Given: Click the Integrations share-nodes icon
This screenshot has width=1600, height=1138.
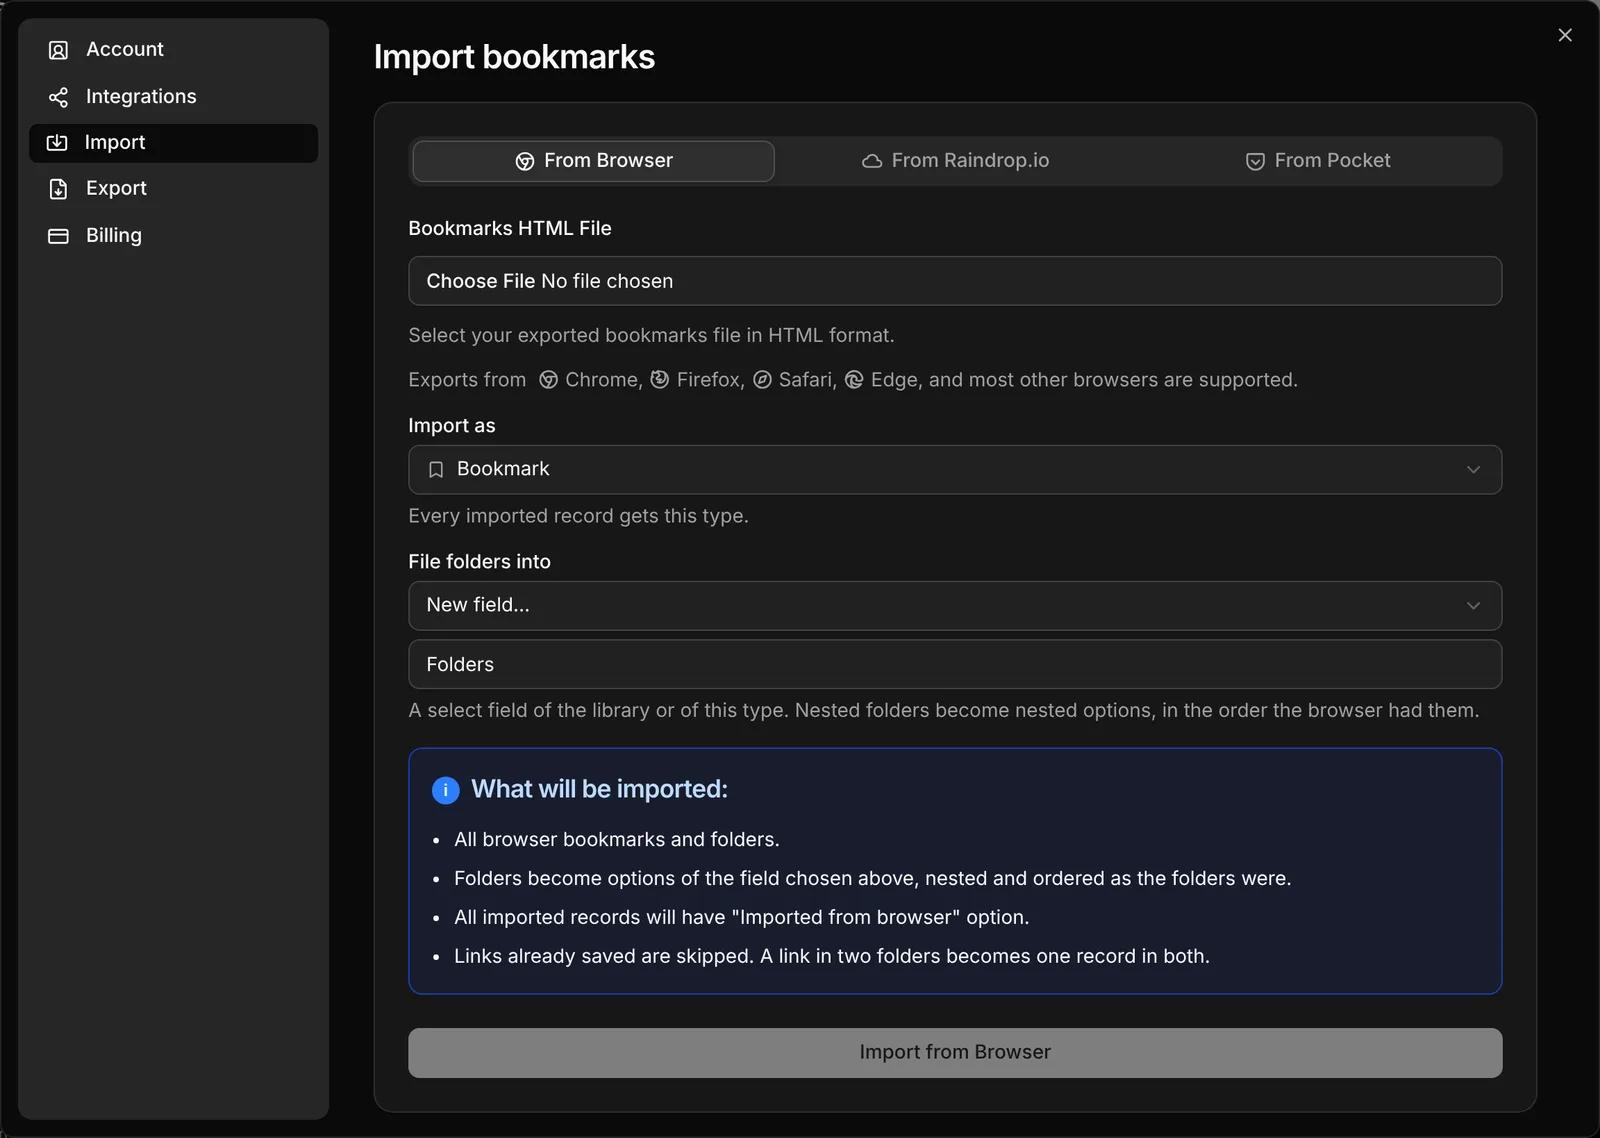Looking at the screenshot, I should point(58,97).
